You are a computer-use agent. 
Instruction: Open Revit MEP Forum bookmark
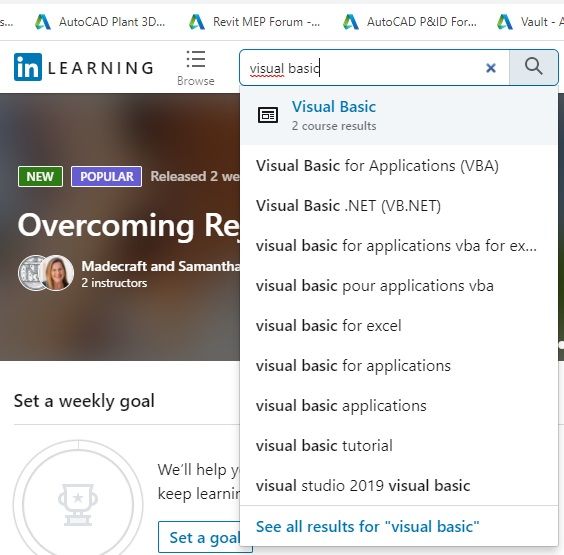click(254, 22)
